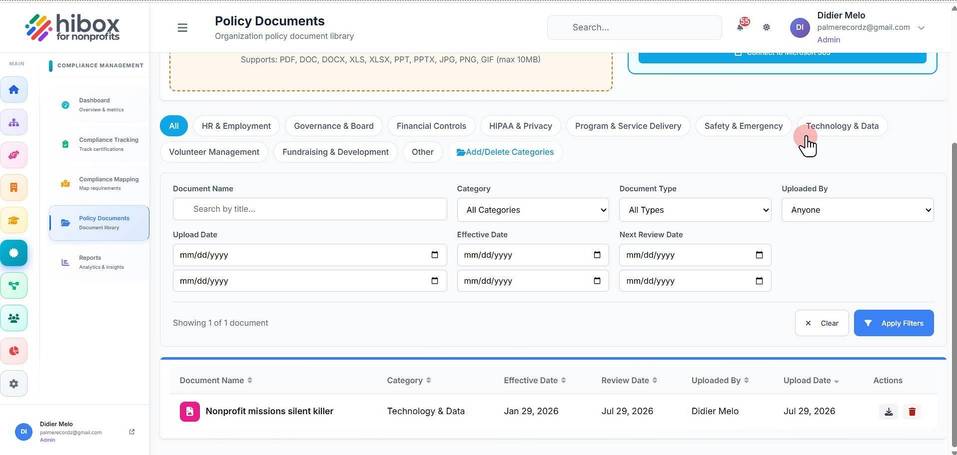The image size is (957, 455).
Task: Click the header settings gear icon
Action: pos(767,27)
